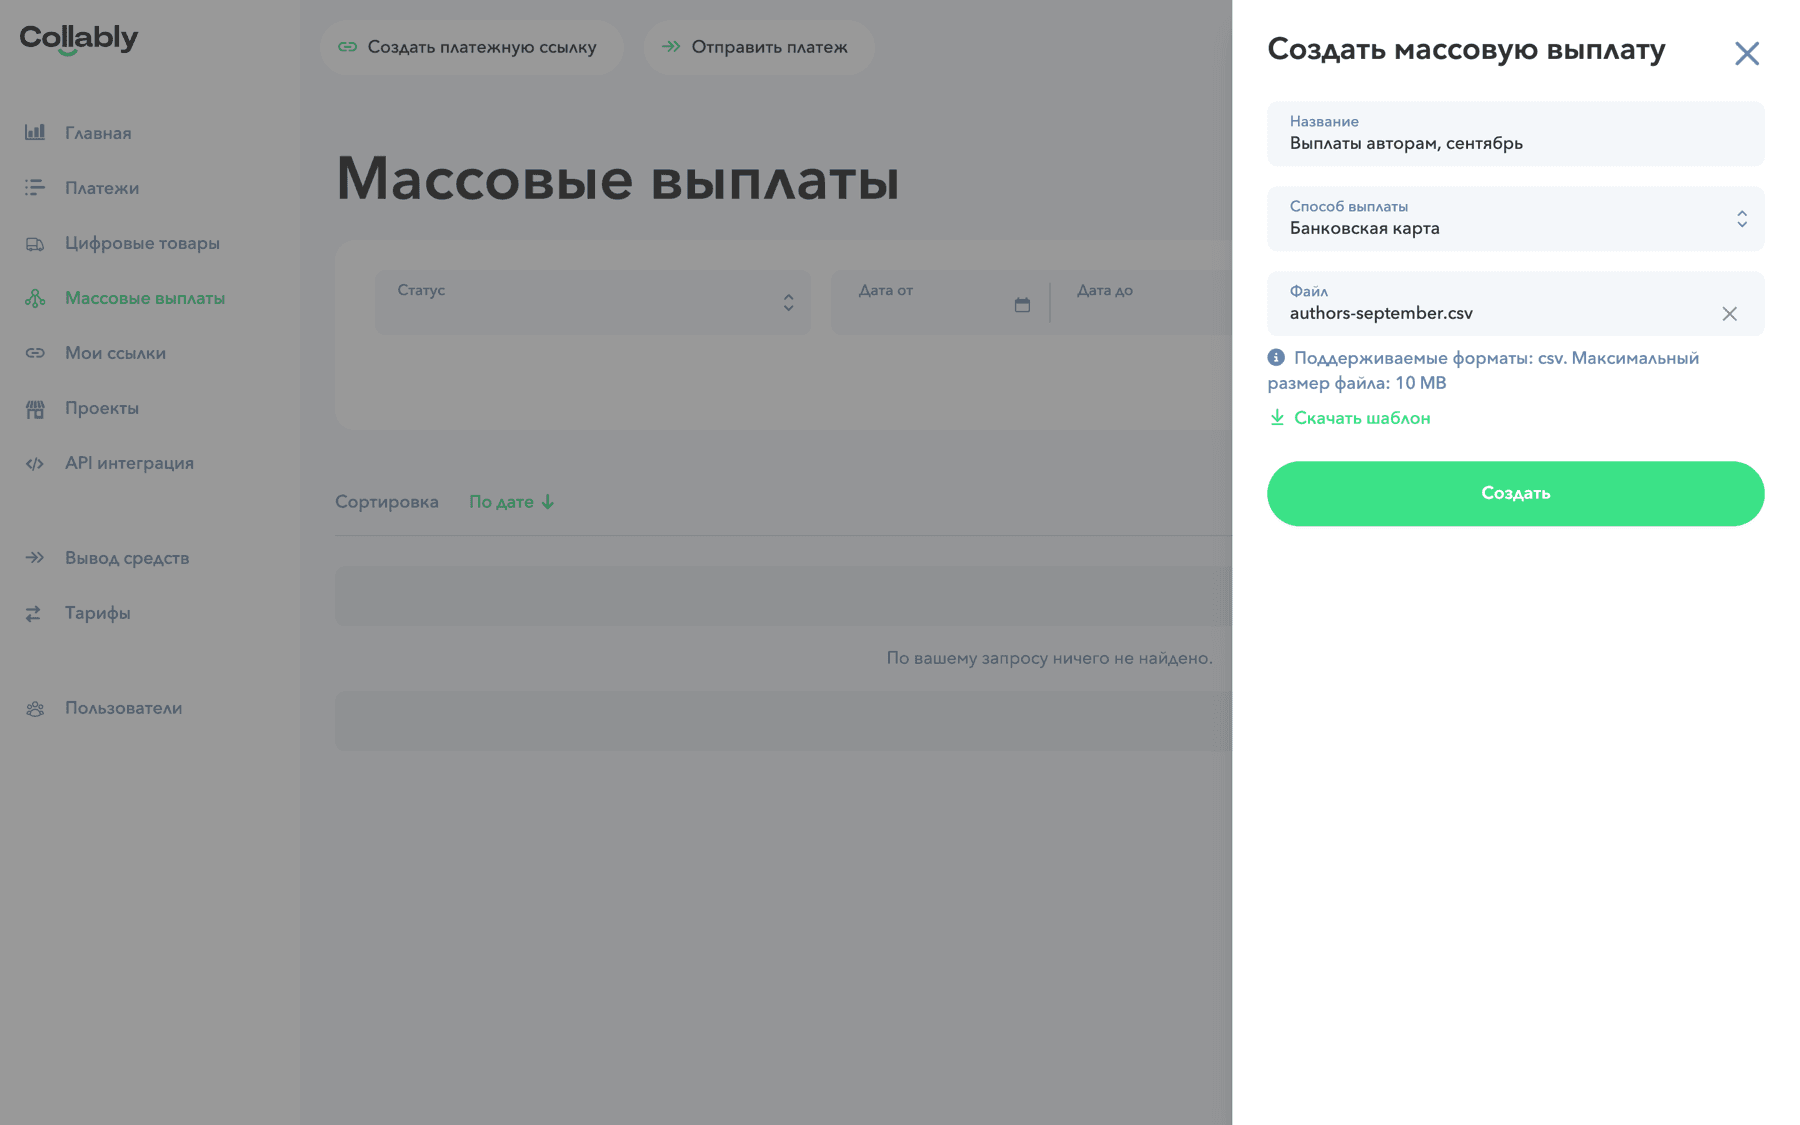Image resolution: width=1800 pixels, height=1125 pixels.
Task: Click the download icon beside Скачать шаблон
Action: pos(1277,417)
